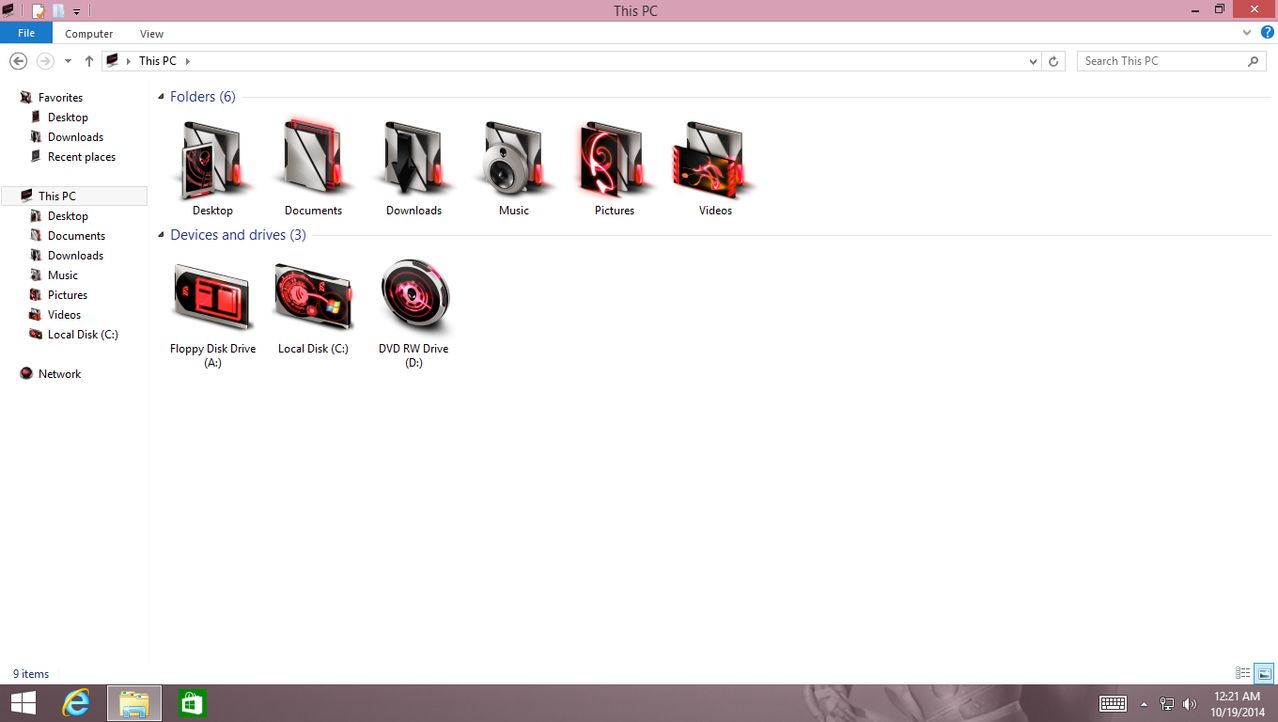
Task: Select the Floppy Disk Drive (A:) icon
Action: [212, 298]
